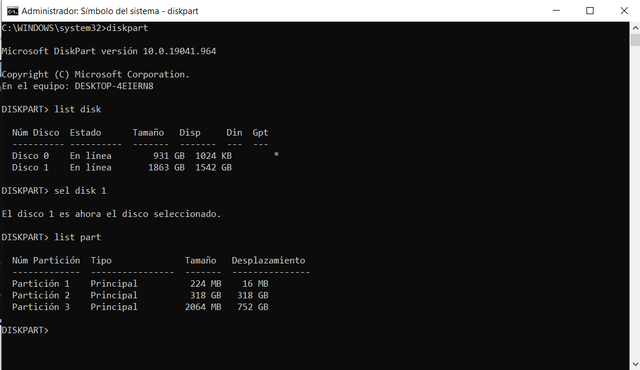Click the 'Núm Partición' column header
Image resolution: width=640 pixels, height=370 pixels.
[46, 260]
